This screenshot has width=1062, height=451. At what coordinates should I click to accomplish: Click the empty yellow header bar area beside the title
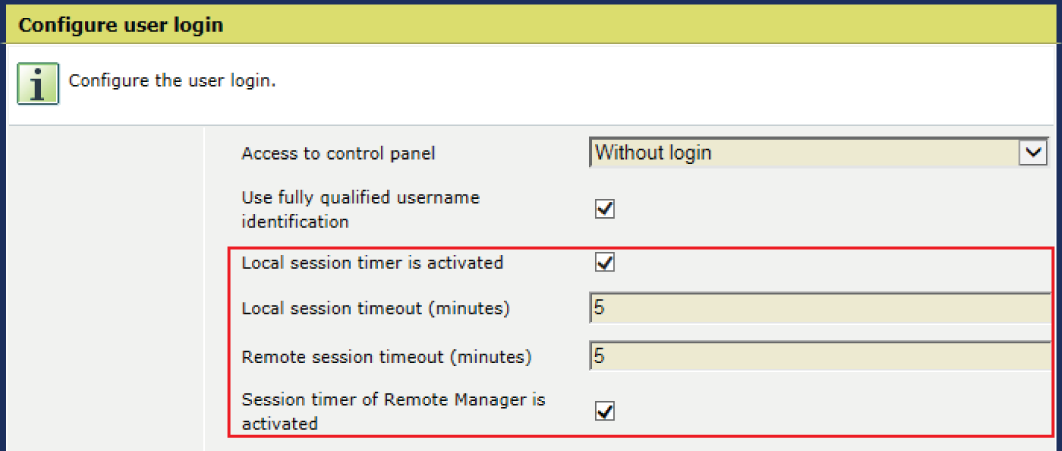pyautogui.click(x=637, y=26)
